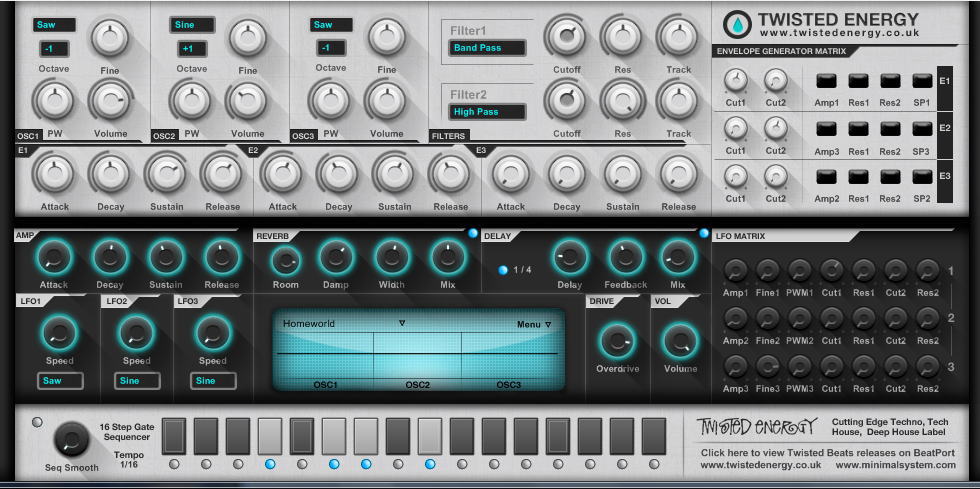Open the Homeworld preset selector arrow
The image size is (980, 489).
[402, 323]
